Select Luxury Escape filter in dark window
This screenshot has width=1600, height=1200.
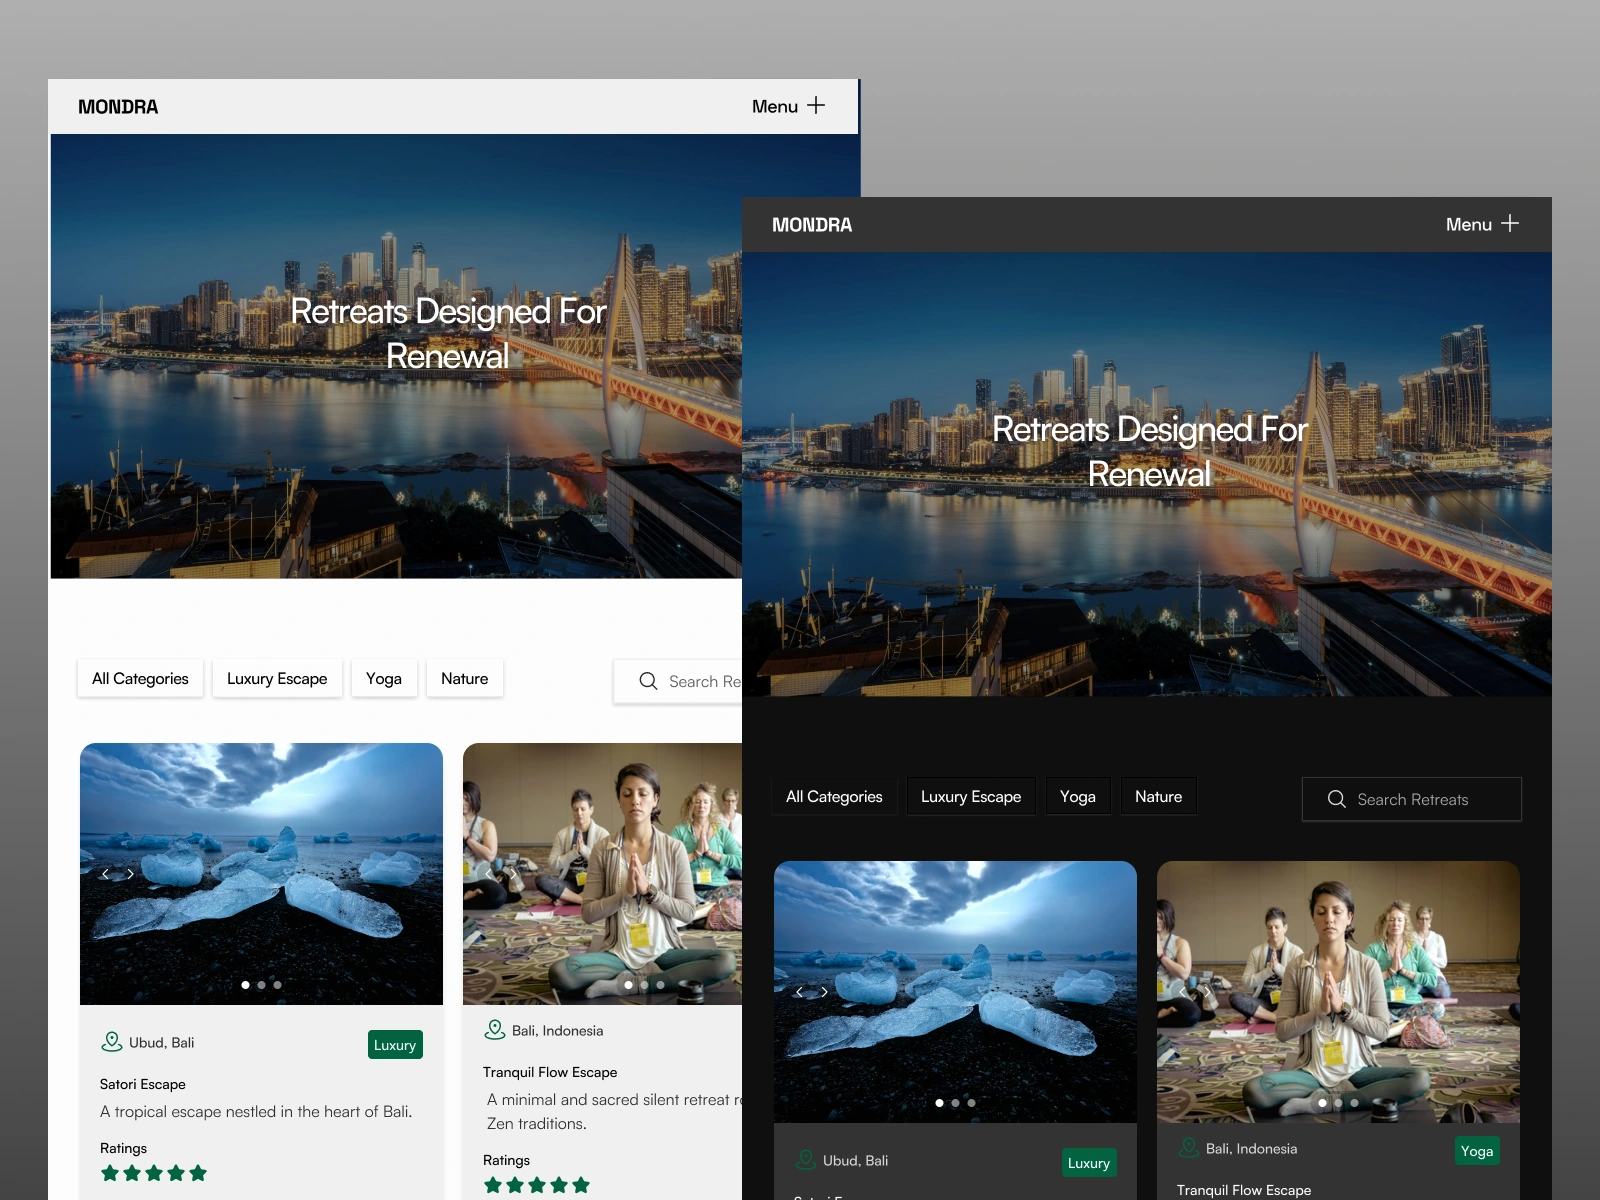point(971,796)
